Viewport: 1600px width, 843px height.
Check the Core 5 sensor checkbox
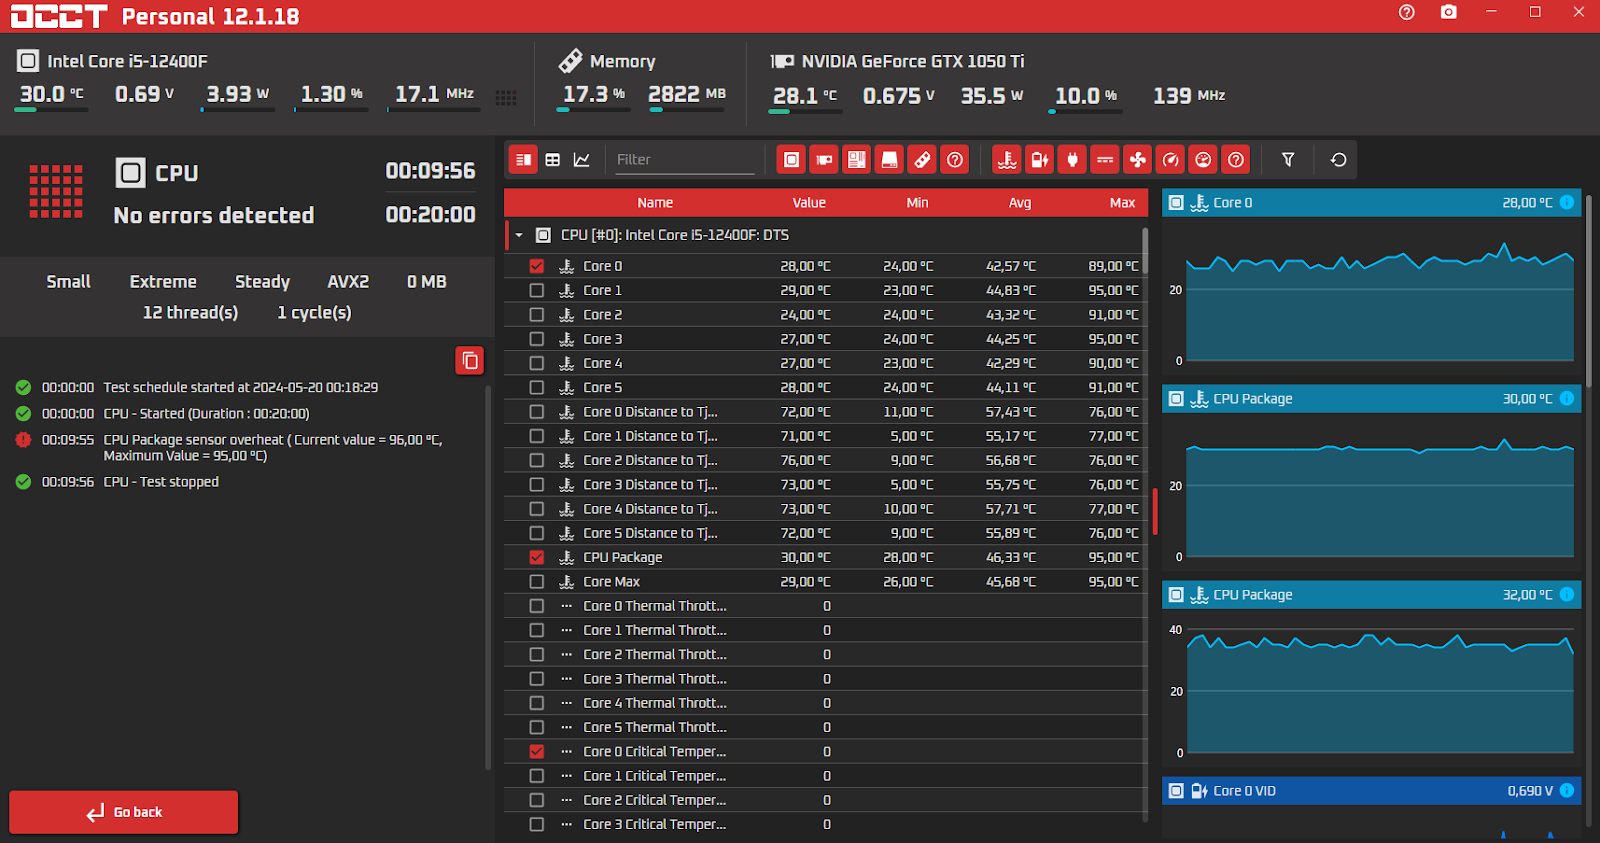[537, 387]
